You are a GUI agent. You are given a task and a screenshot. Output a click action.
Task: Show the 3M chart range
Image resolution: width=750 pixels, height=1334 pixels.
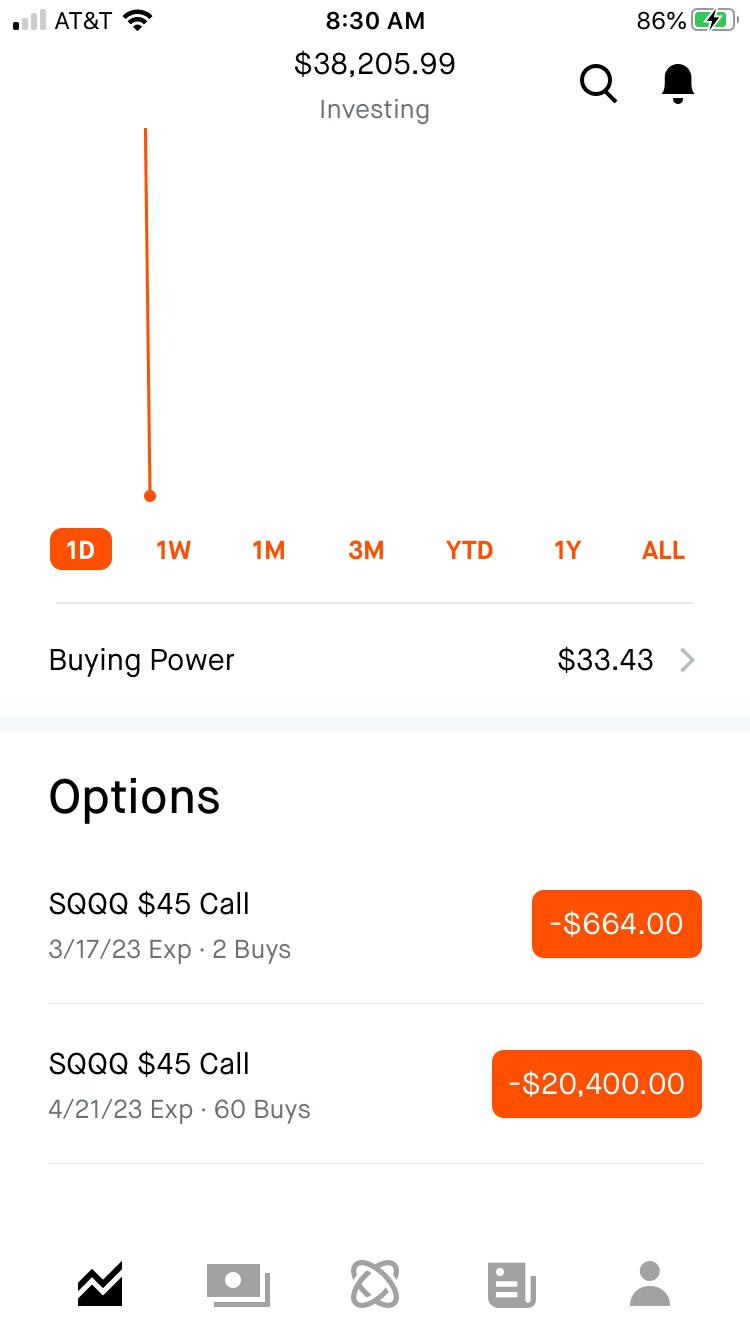(x=366, y=550)
